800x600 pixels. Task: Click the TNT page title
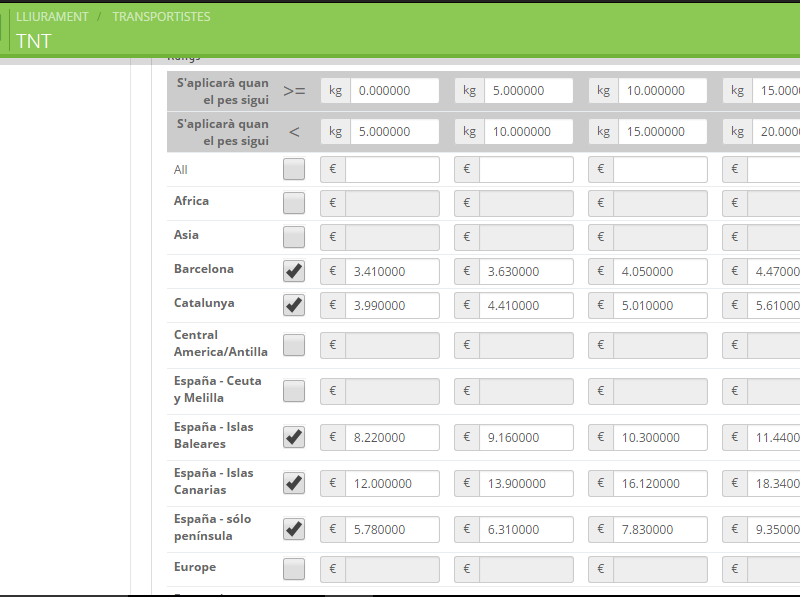coord(34,41)
